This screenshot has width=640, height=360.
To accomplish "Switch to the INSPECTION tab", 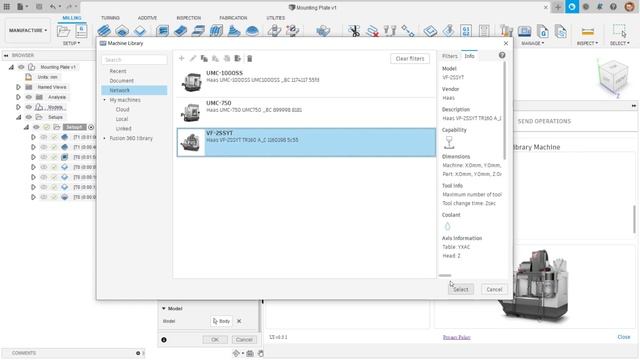I will pyautogui.click(x=189, y=18).
